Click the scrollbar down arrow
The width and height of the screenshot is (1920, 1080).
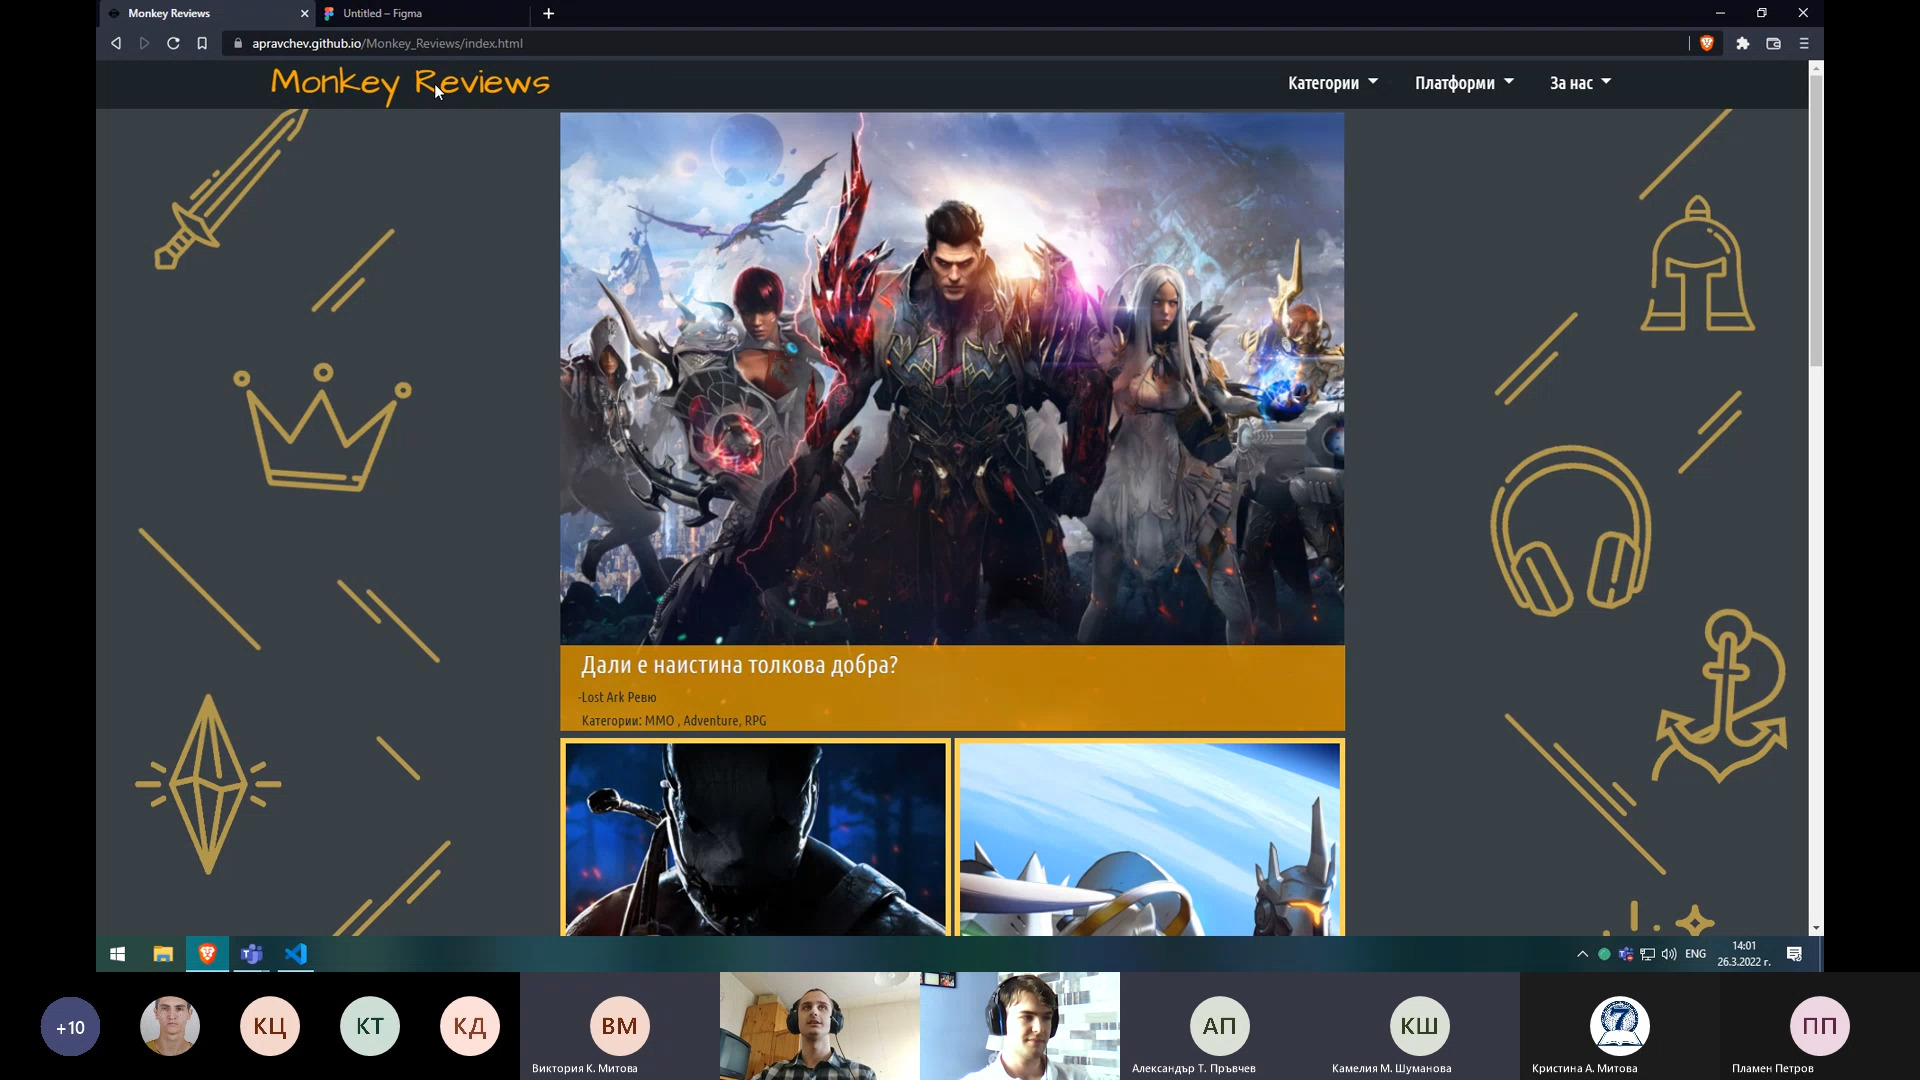click(x=1816, y=928)
